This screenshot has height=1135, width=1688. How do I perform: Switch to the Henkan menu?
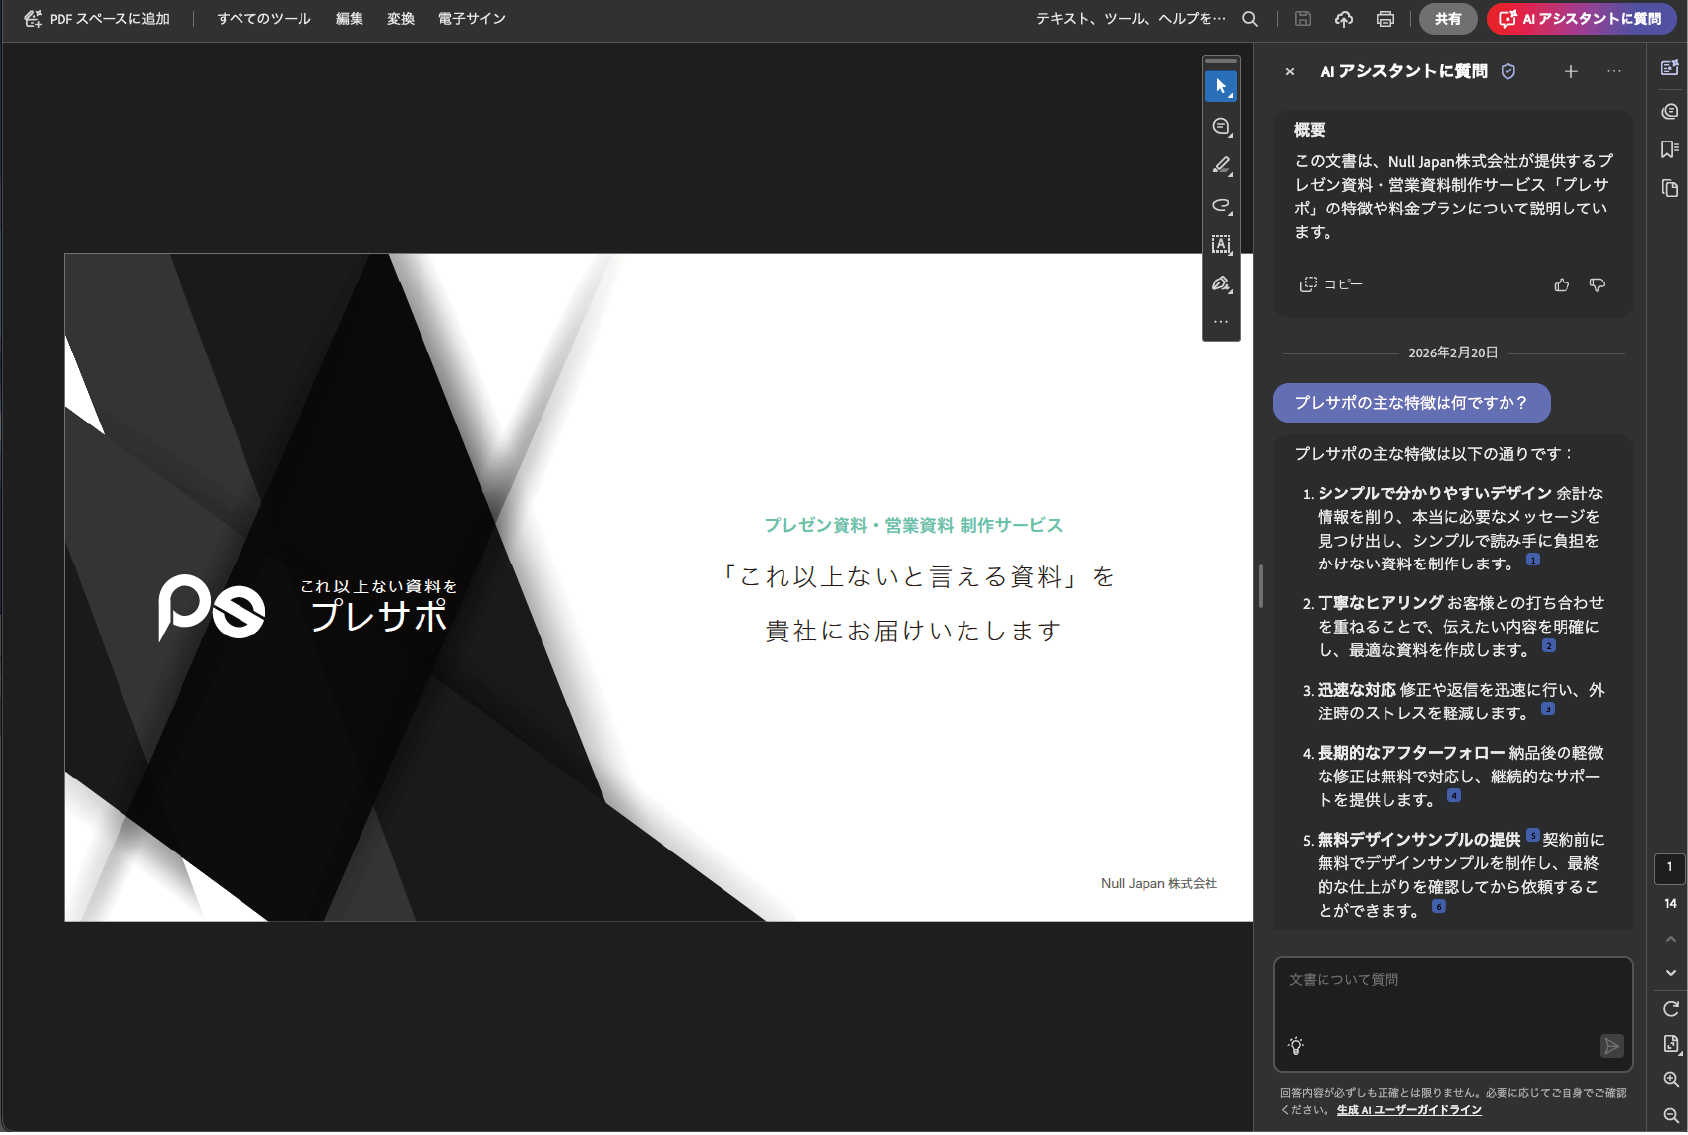tap(400, 18)
